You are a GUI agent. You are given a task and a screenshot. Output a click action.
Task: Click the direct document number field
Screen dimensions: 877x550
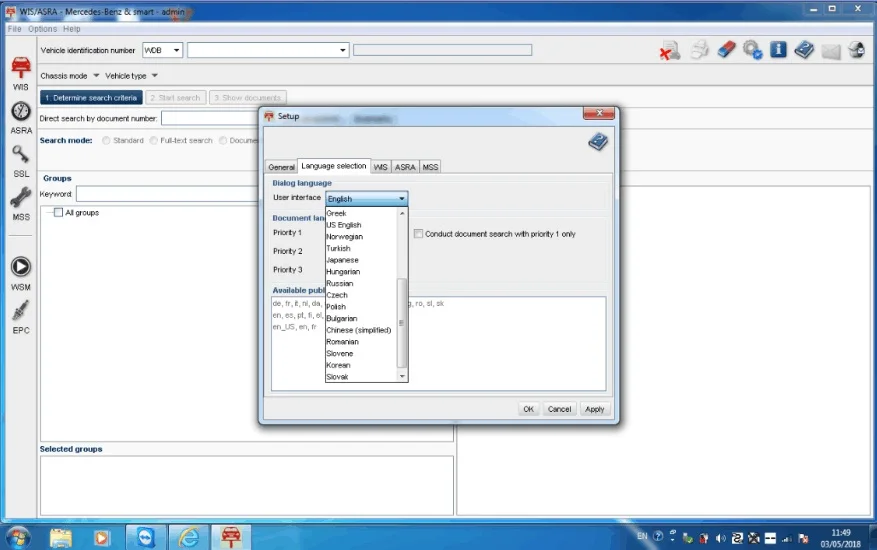click(x=211, y=118)
